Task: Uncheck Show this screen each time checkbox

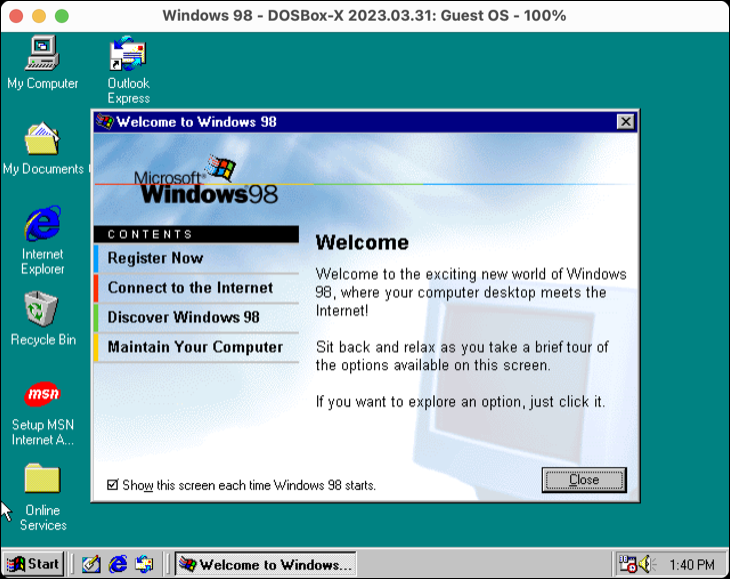Action: pyautogui.click(x=112, y=485)
